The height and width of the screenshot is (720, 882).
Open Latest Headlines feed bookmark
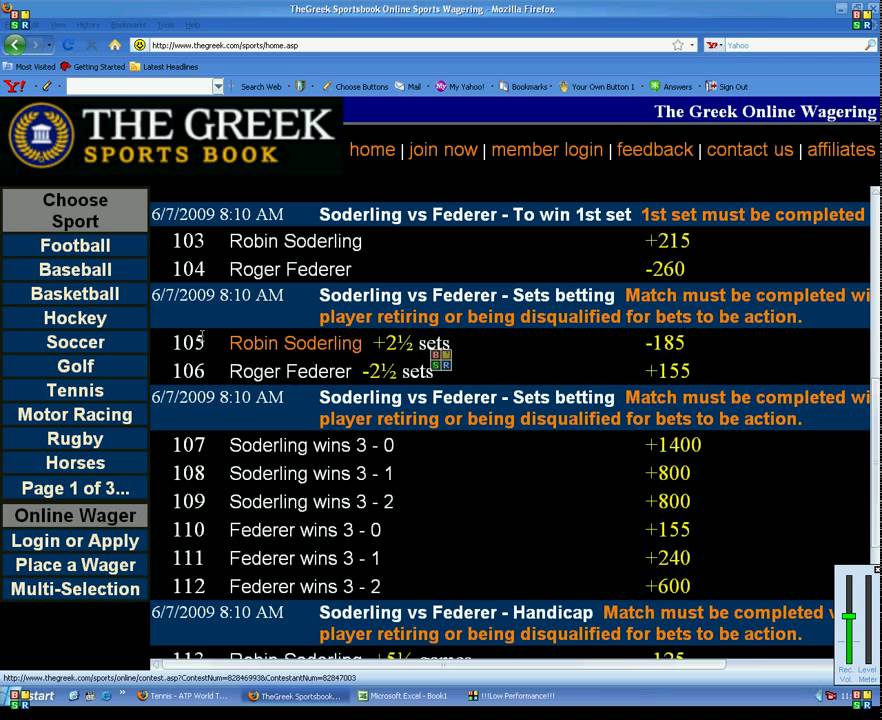point(164,67)
